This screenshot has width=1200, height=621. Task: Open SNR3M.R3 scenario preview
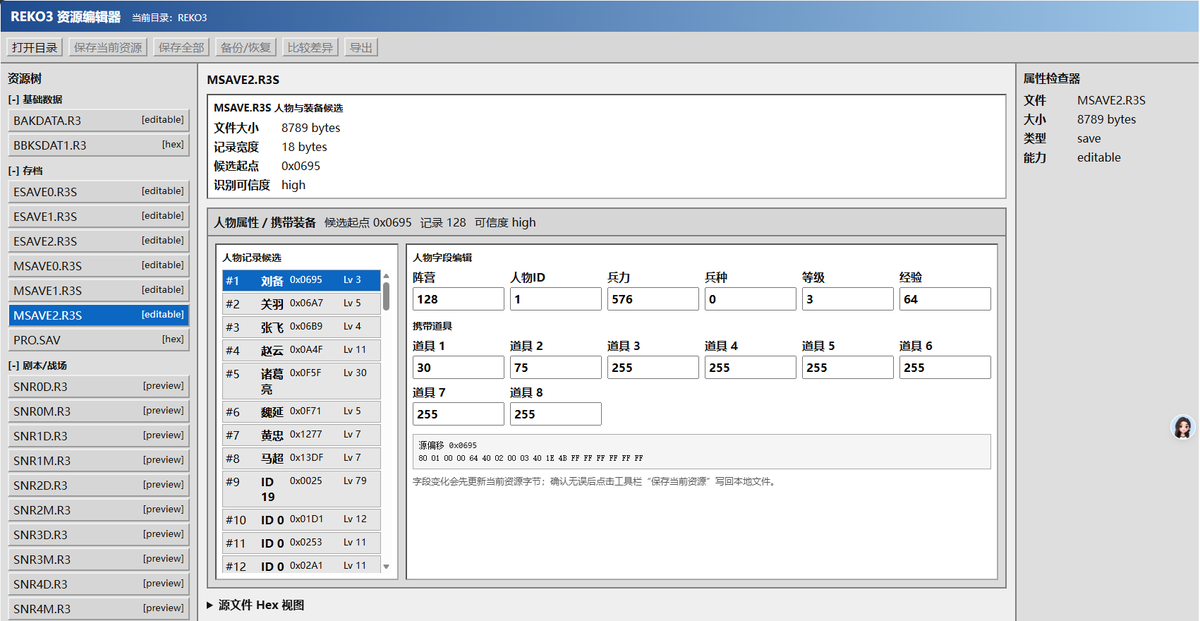pyautogui.click(x=98, y=559)
